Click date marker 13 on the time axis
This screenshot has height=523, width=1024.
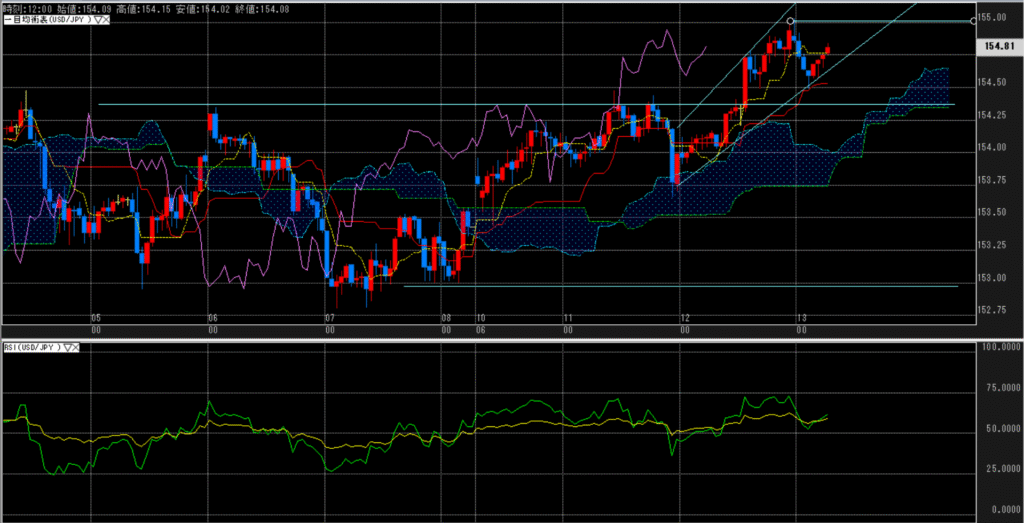coord(801,318)
